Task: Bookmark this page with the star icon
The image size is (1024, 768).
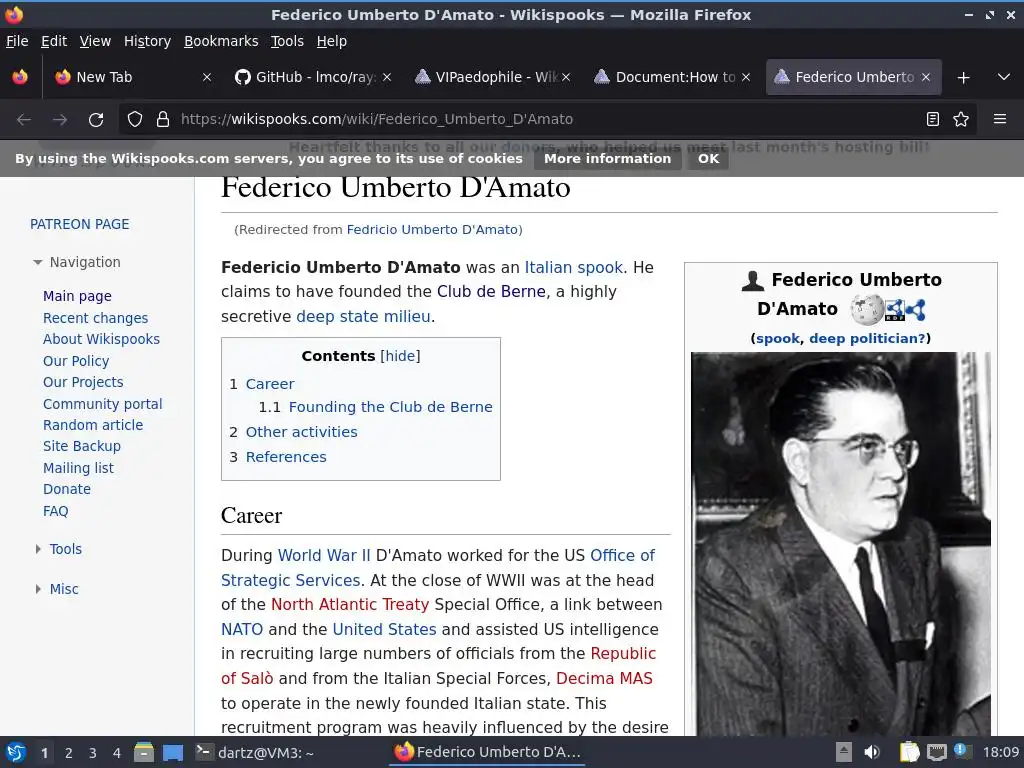Action: [961, 119]
